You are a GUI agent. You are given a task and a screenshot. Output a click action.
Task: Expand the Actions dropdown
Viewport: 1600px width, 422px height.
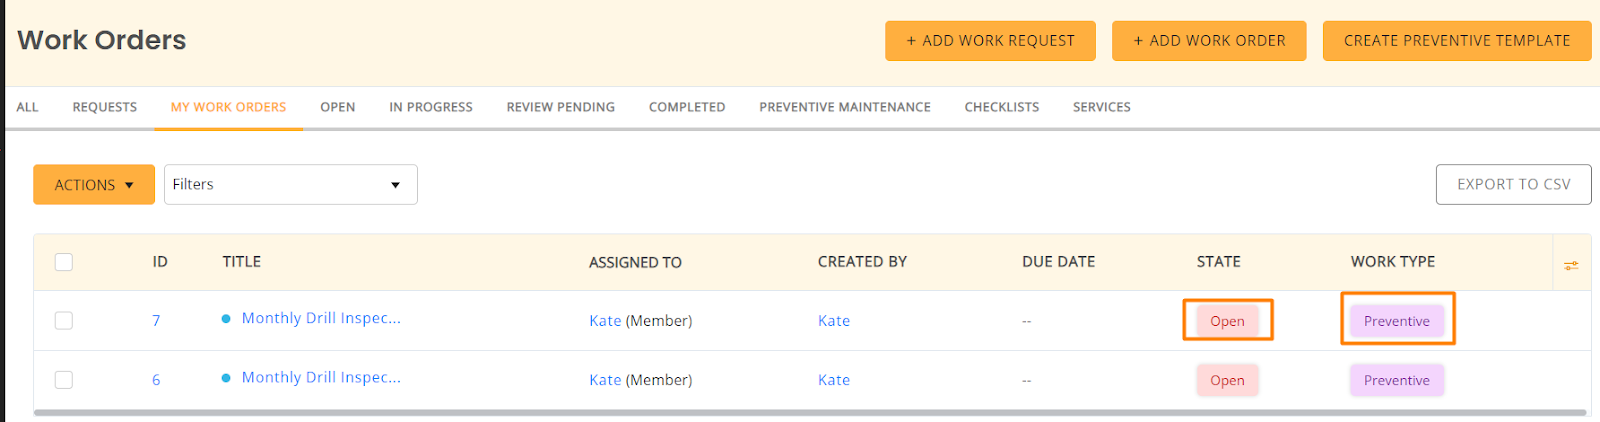[x=94, y=185]
